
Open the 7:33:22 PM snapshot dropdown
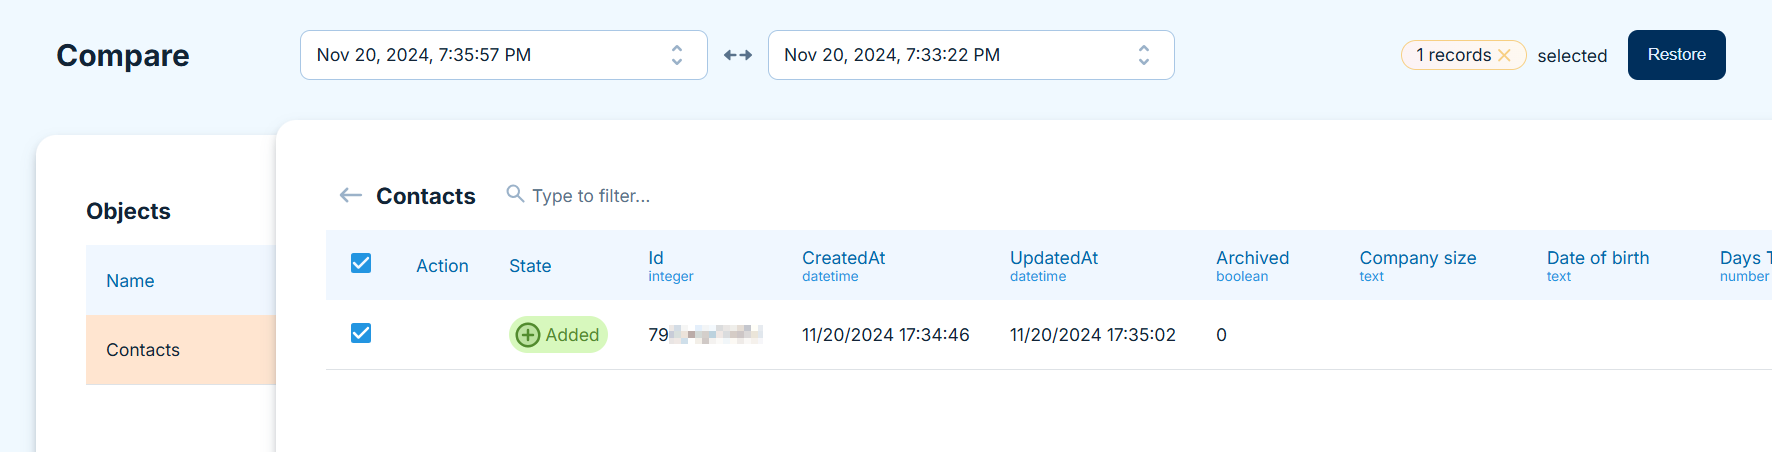[x=971, y=55]
